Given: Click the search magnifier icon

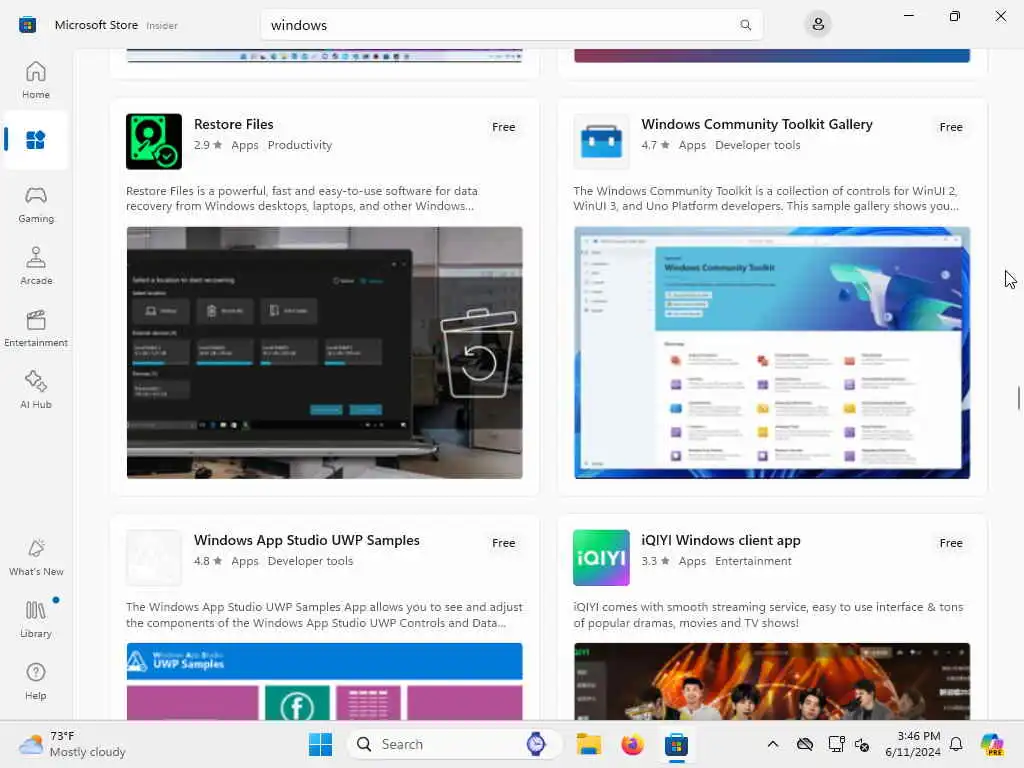Looking at the screenshot, I should tap(745, 25).
